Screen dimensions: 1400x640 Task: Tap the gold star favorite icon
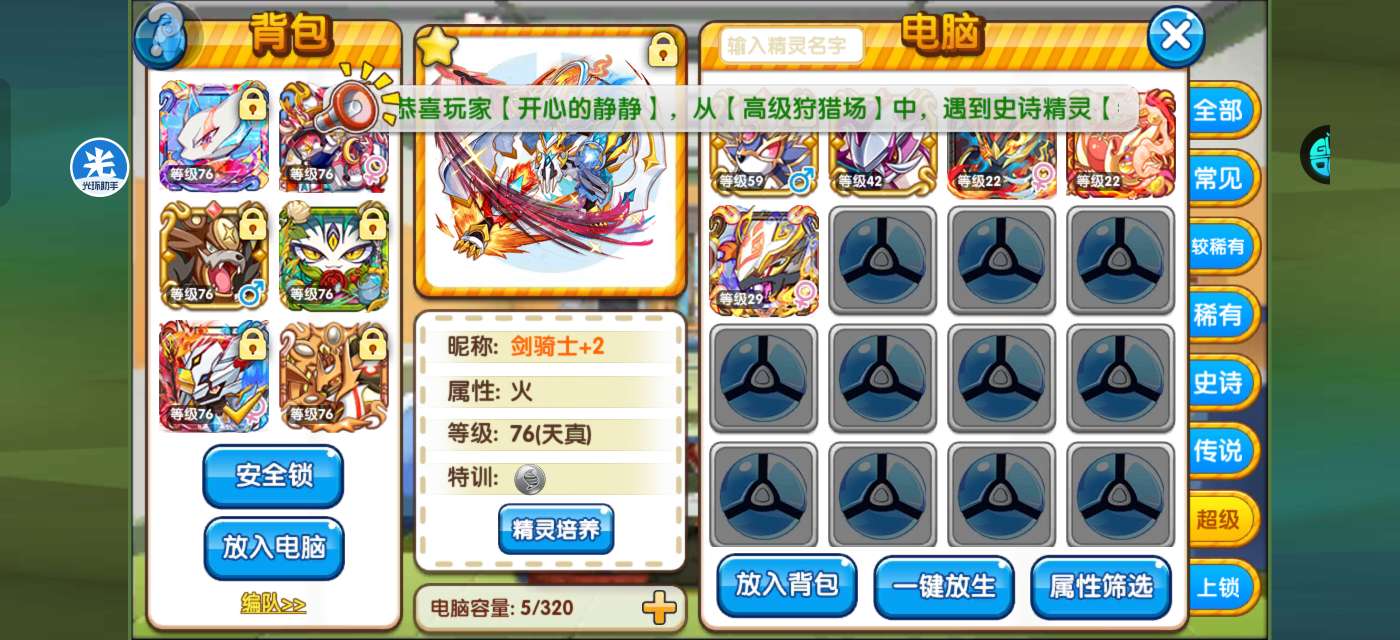[436, 47]
